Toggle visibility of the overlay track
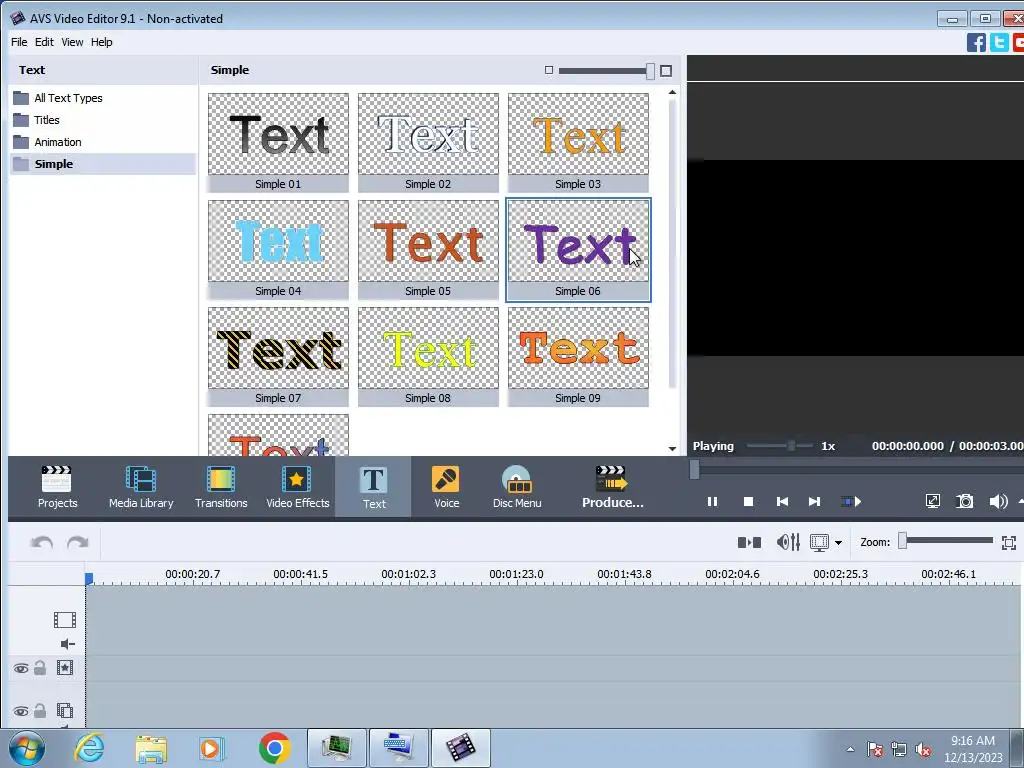1024x768 pixels. click(21, 711)
